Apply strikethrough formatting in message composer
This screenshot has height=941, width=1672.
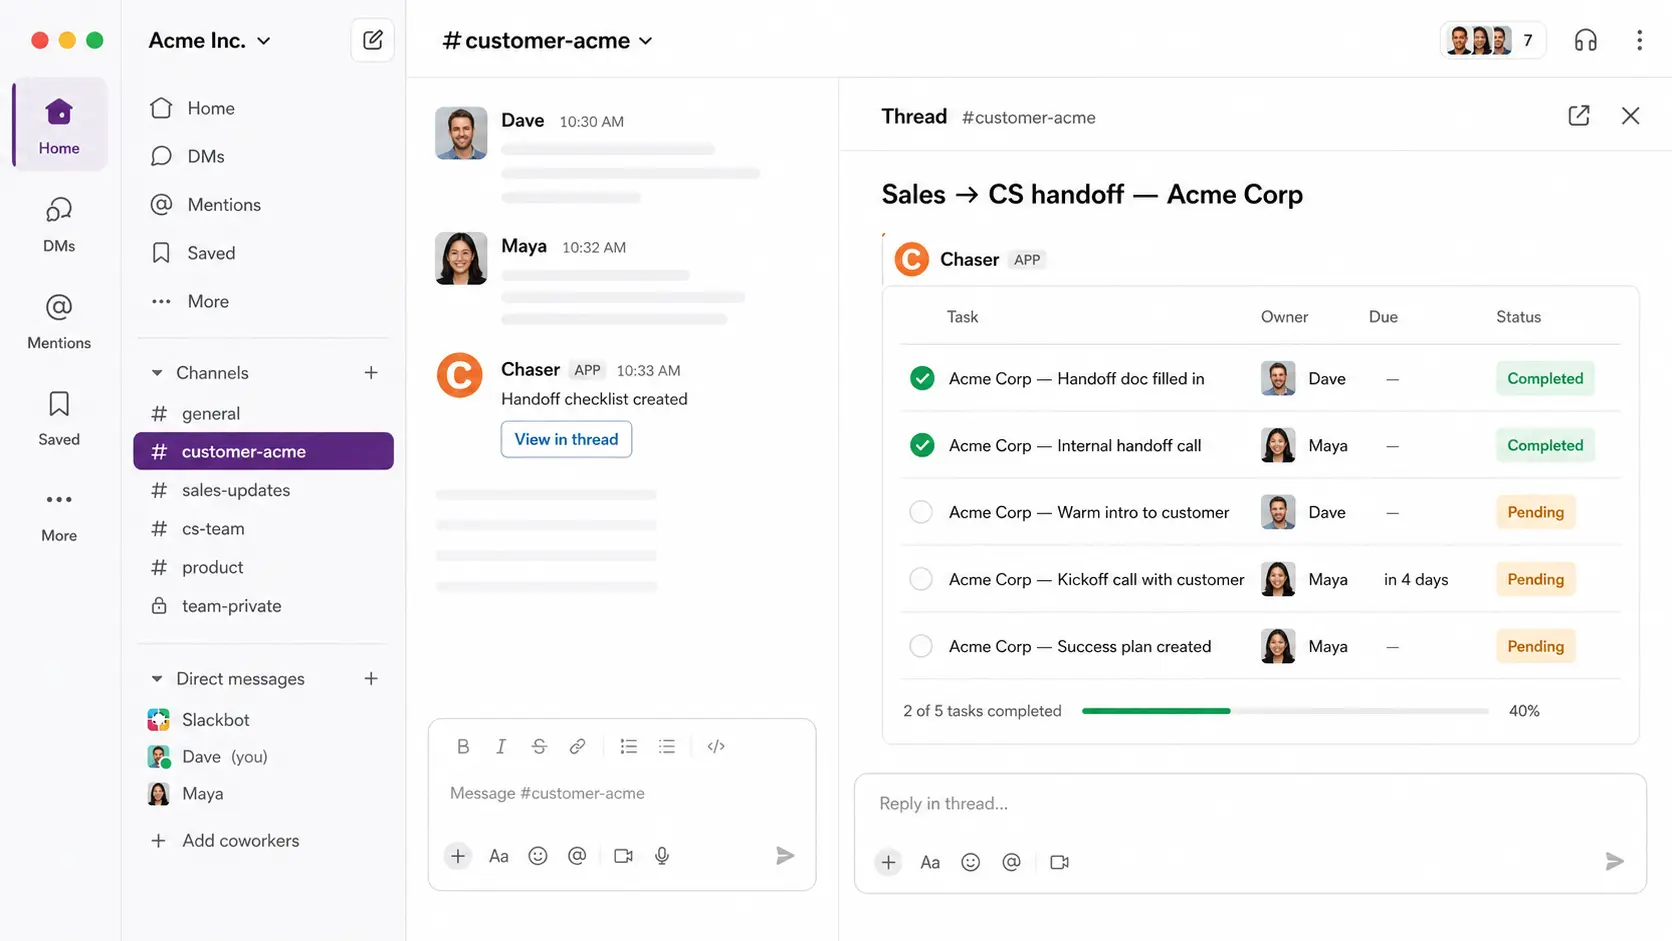click(x=539, y=746)
